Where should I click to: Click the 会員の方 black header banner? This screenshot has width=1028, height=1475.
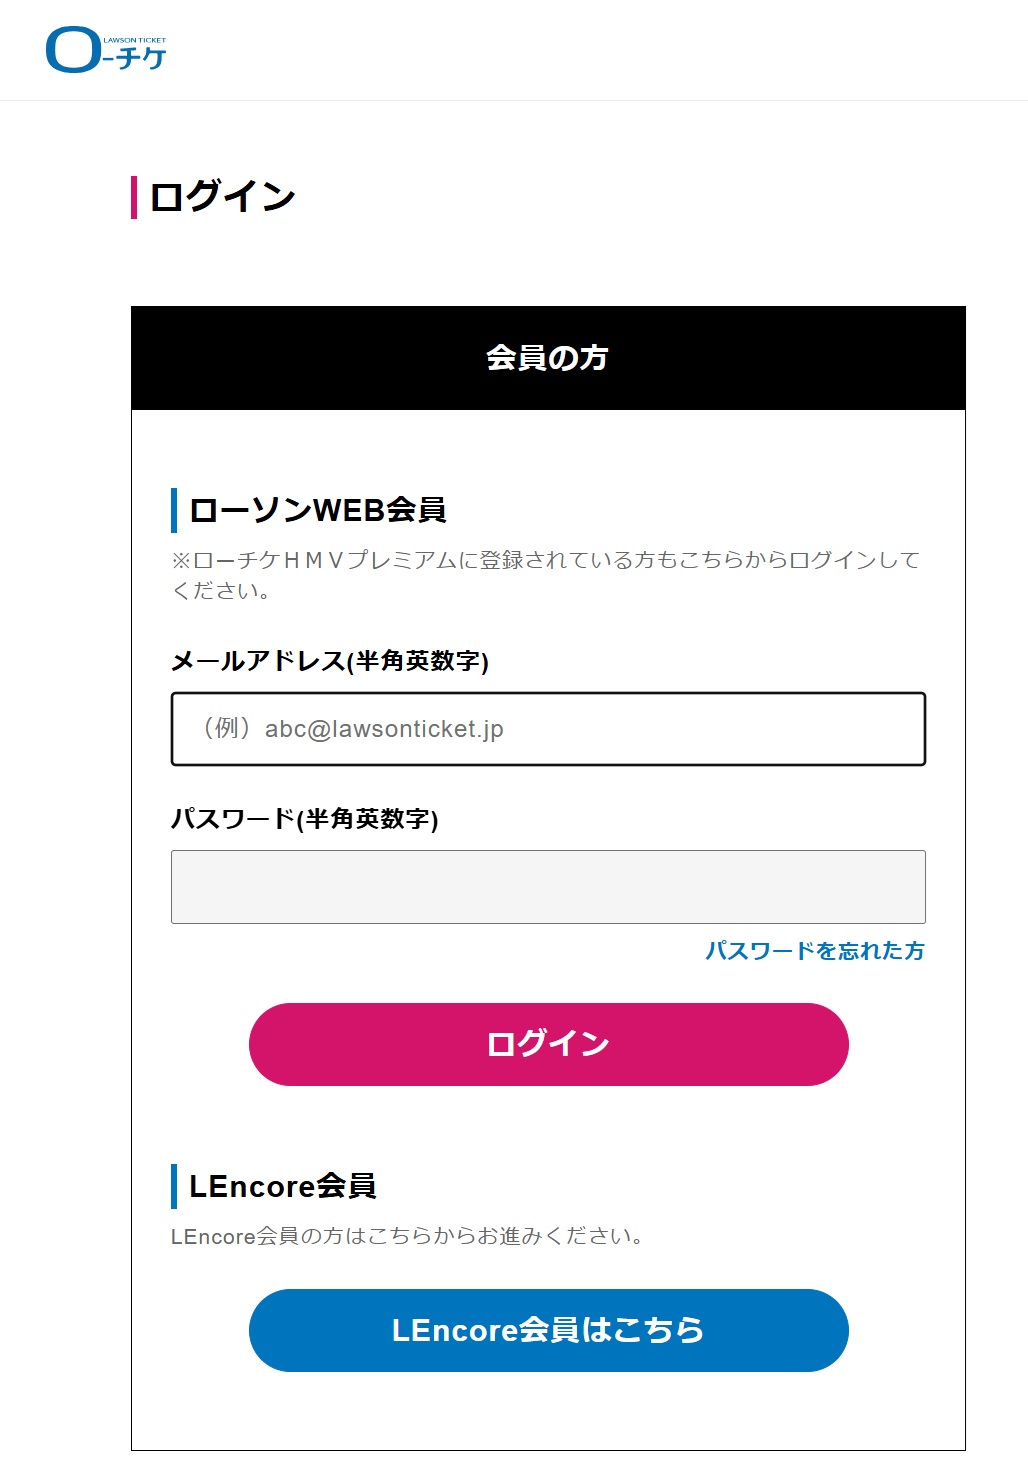point(548,358)
